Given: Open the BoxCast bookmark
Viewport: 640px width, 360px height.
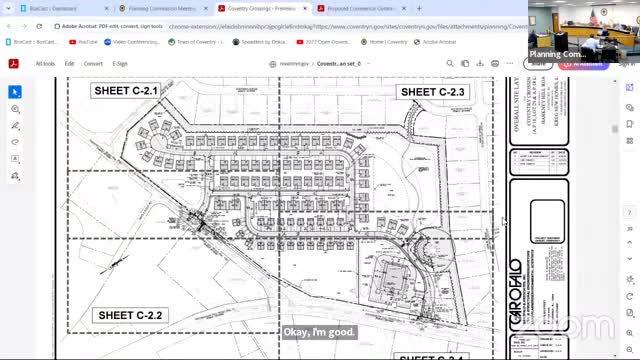Looking at the screenshot, I should pyautogui.click(x=32, y=42).
